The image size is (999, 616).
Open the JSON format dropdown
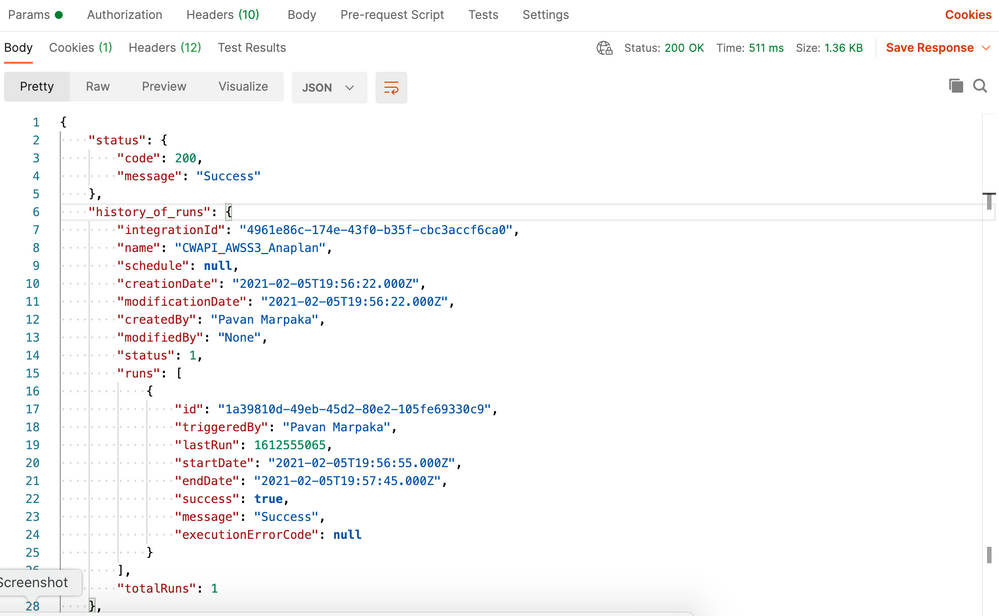pyautogui.click(x=329, y=87)
